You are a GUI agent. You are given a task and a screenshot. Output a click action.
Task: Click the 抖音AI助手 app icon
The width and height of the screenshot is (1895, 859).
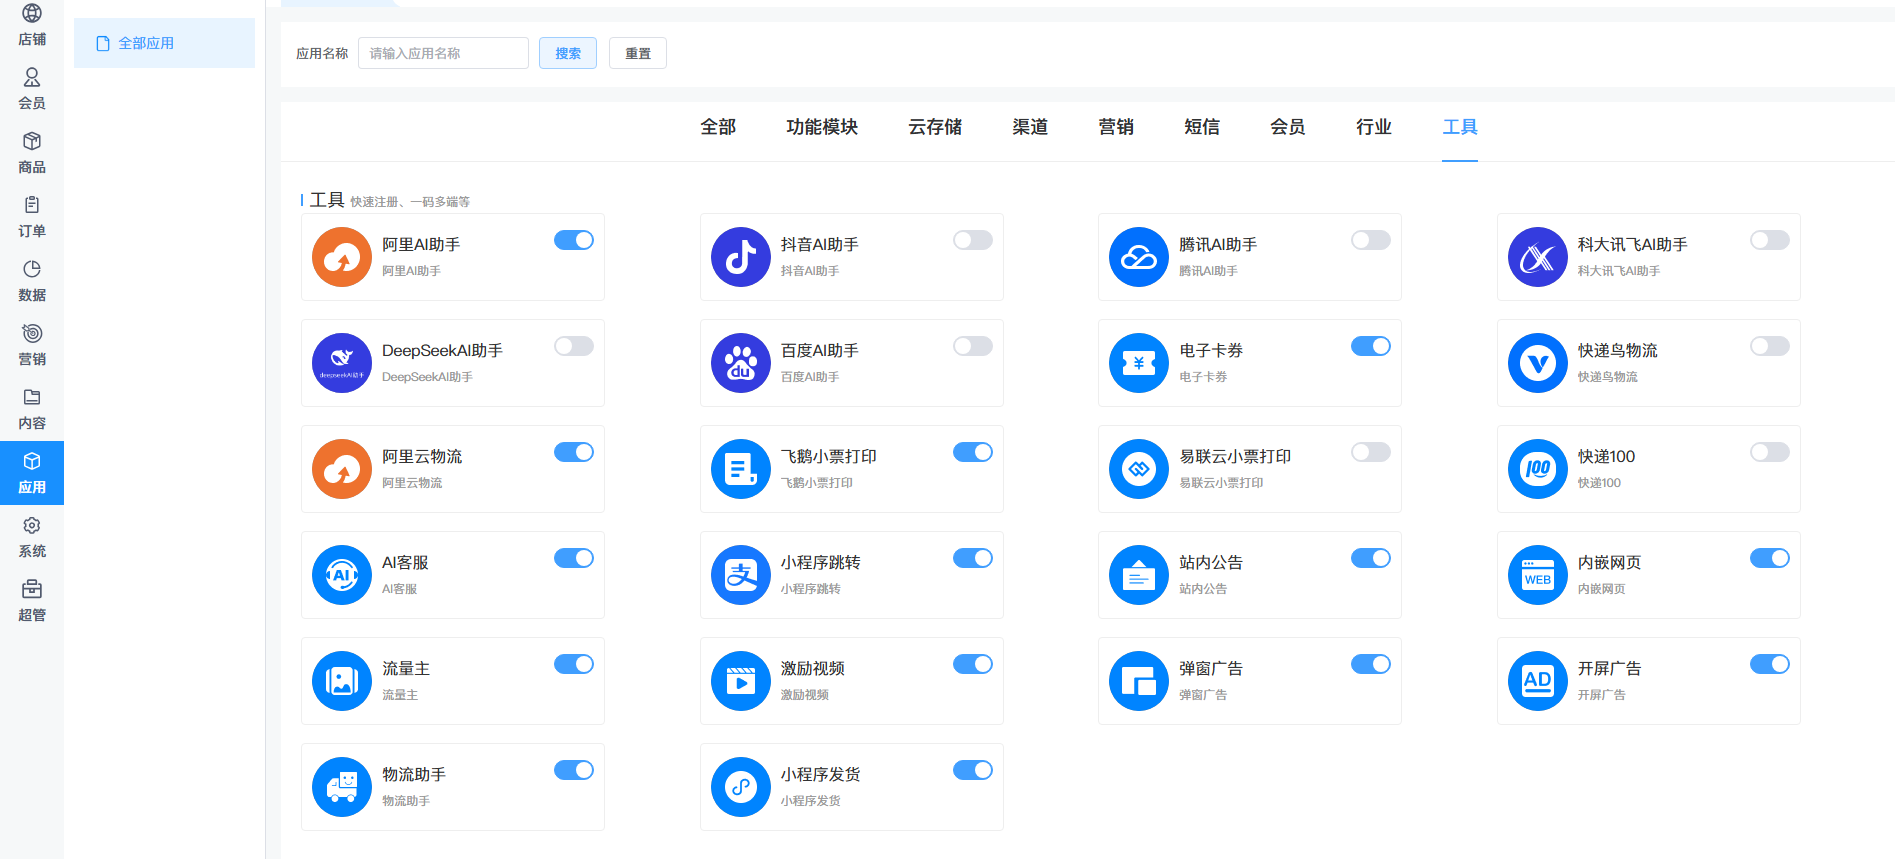741,257
